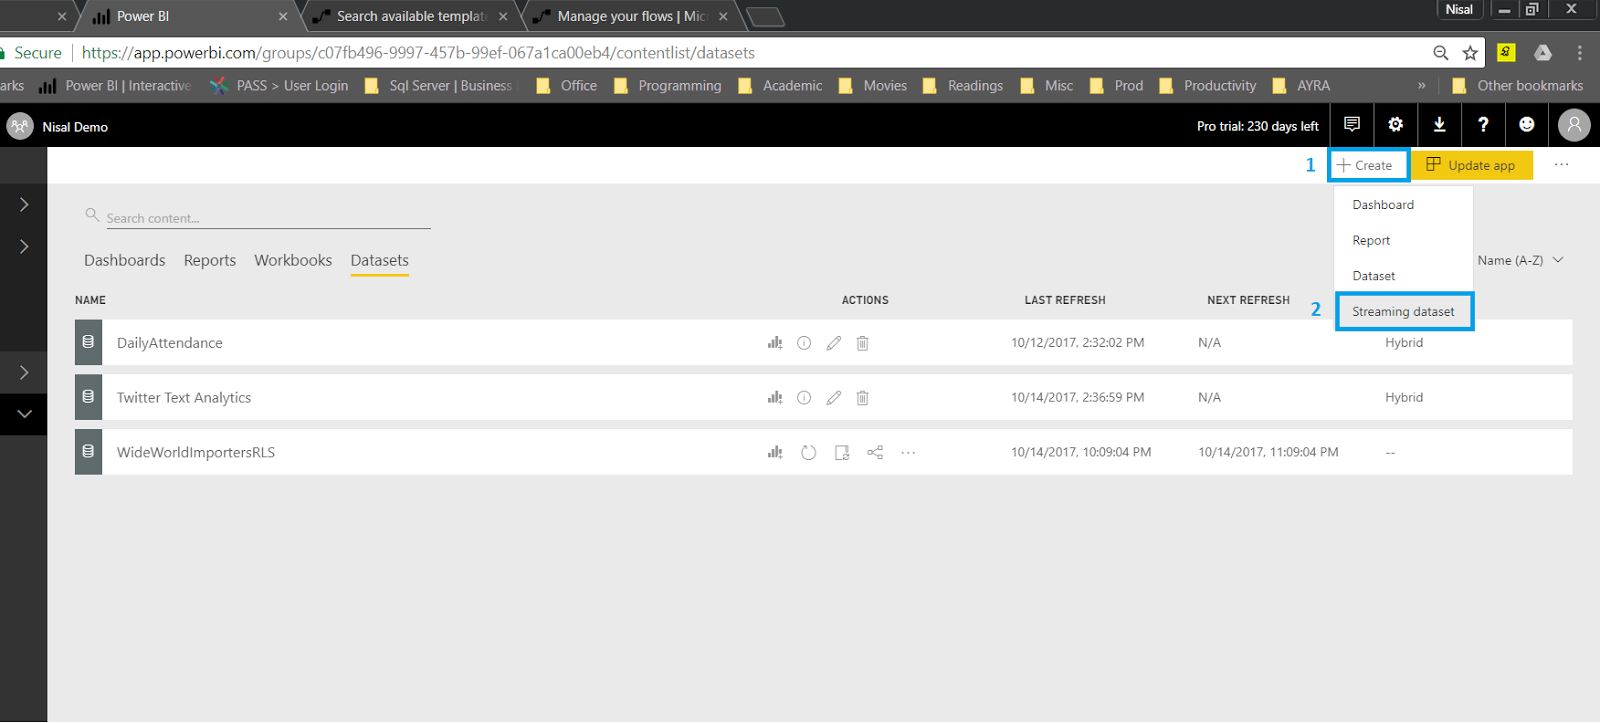View info for Twitter Text Analytics dataset
This screenshot has width=1600, height=723.
[804, 398]
